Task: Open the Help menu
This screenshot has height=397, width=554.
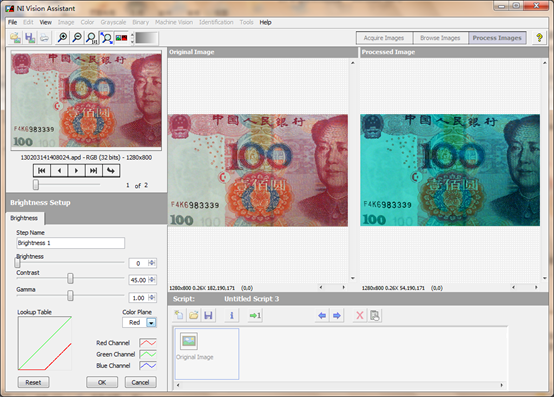Action: click(x=265, y=22)
